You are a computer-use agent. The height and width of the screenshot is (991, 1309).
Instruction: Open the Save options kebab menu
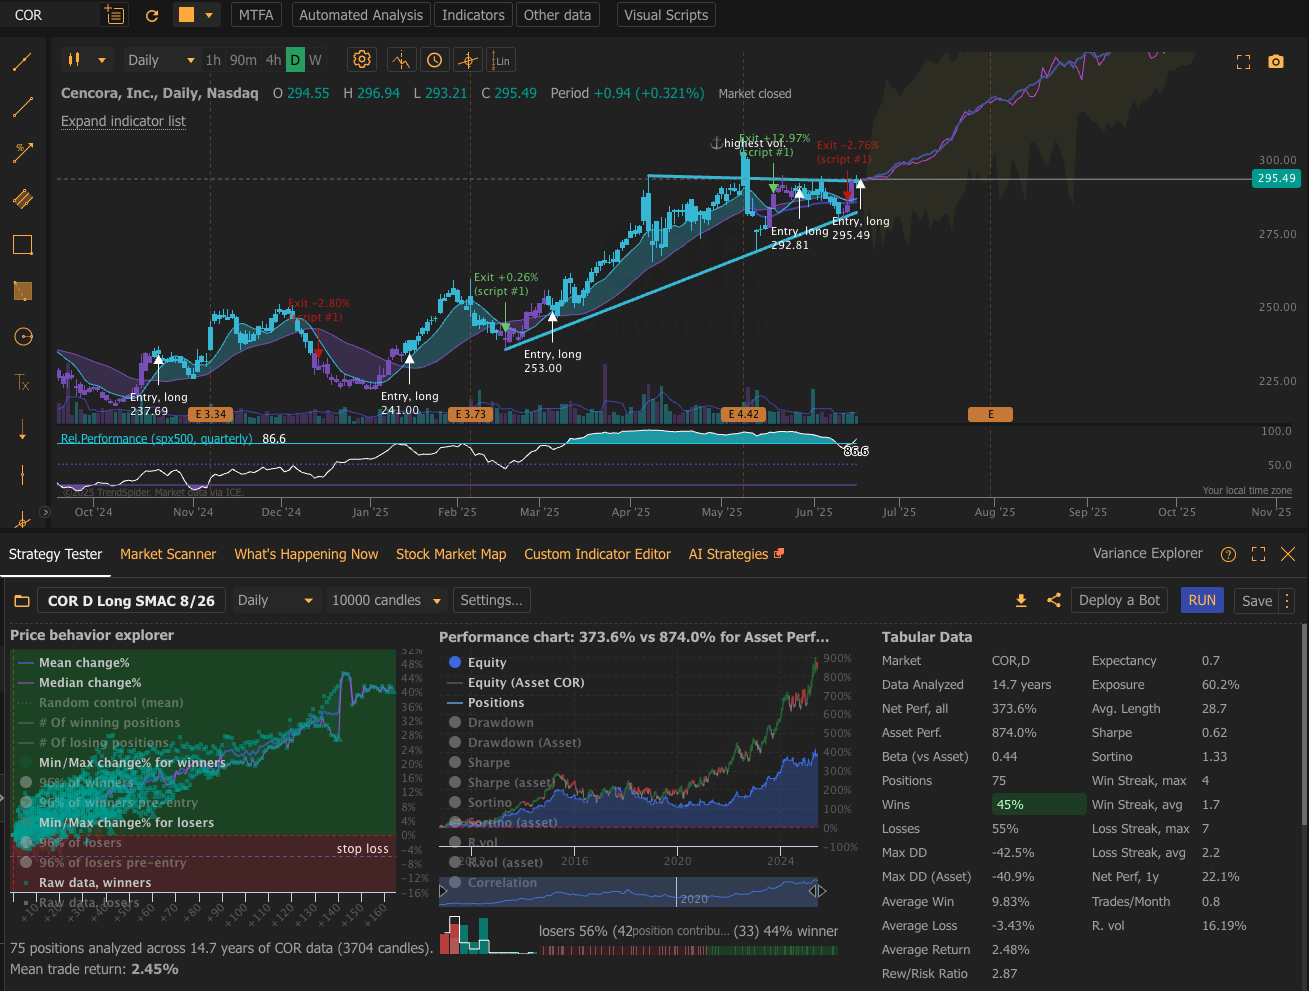click(x=1287, y=600)
